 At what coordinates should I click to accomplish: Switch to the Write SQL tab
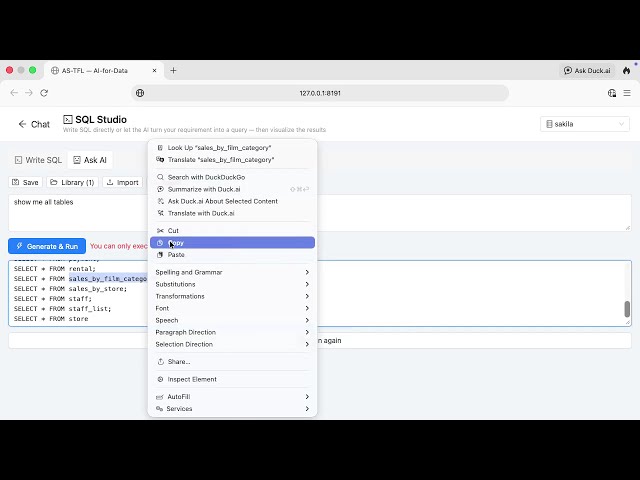point(38,160)
